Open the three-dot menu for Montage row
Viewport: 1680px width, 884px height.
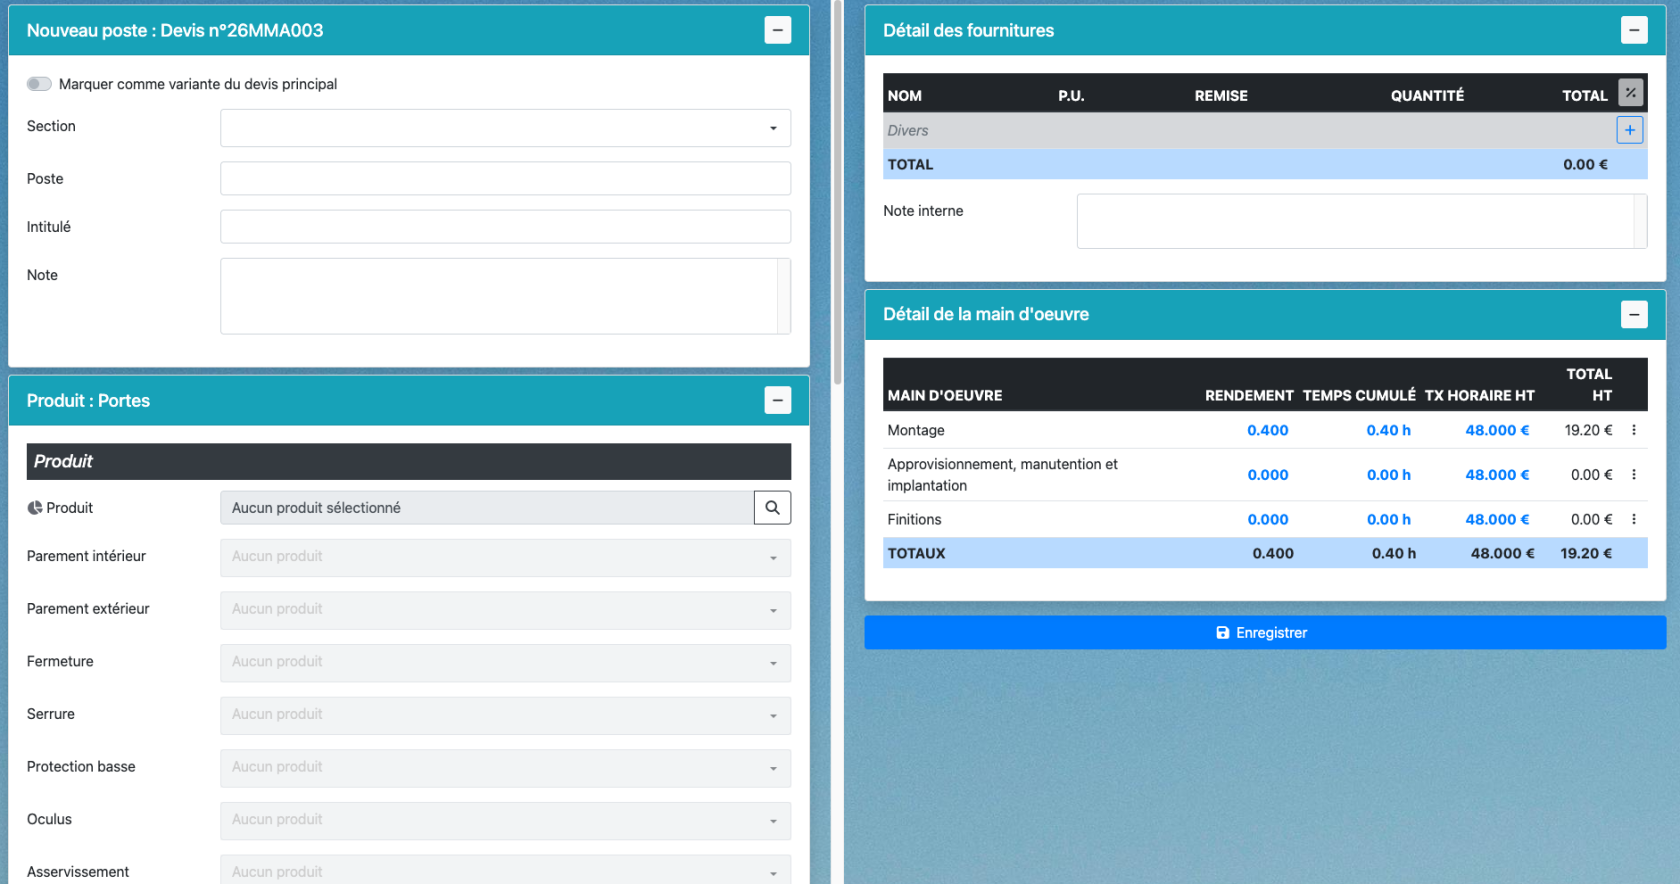pyautogui.click(x=1634, y=430)
